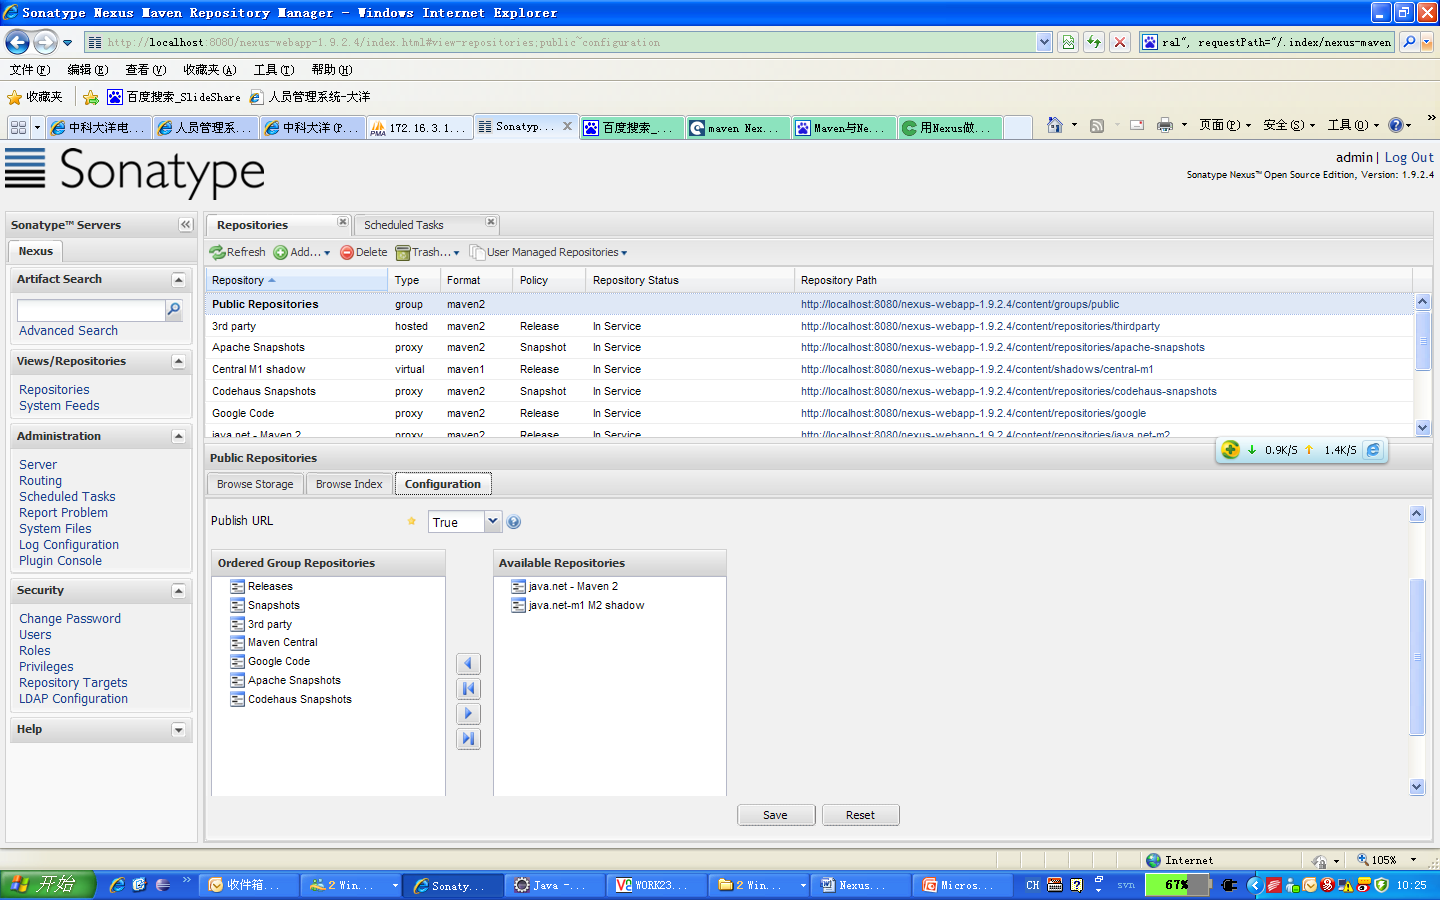This screenshot has width=1440, height=900.
Task: Click the Publish URL help icon
Action: pyautogui.click(x=513, y=522)
